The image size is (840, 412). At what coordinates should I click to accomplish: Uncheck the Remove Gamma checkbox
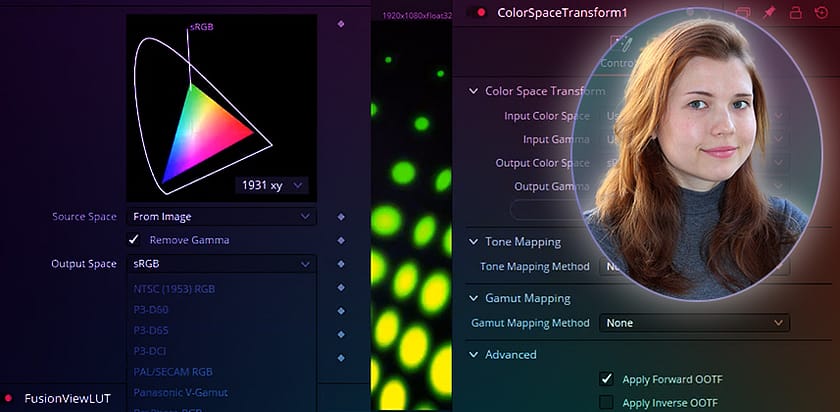coord(133,240)
